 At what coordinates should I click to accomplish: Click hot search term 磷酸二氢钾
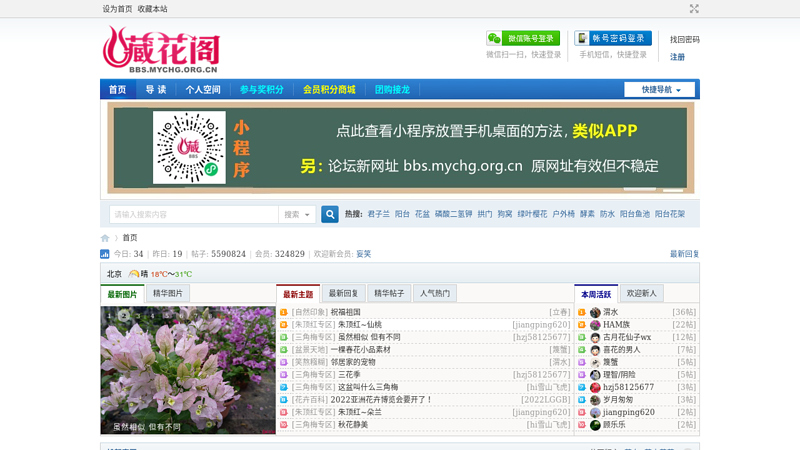click(x=454, y=214)
